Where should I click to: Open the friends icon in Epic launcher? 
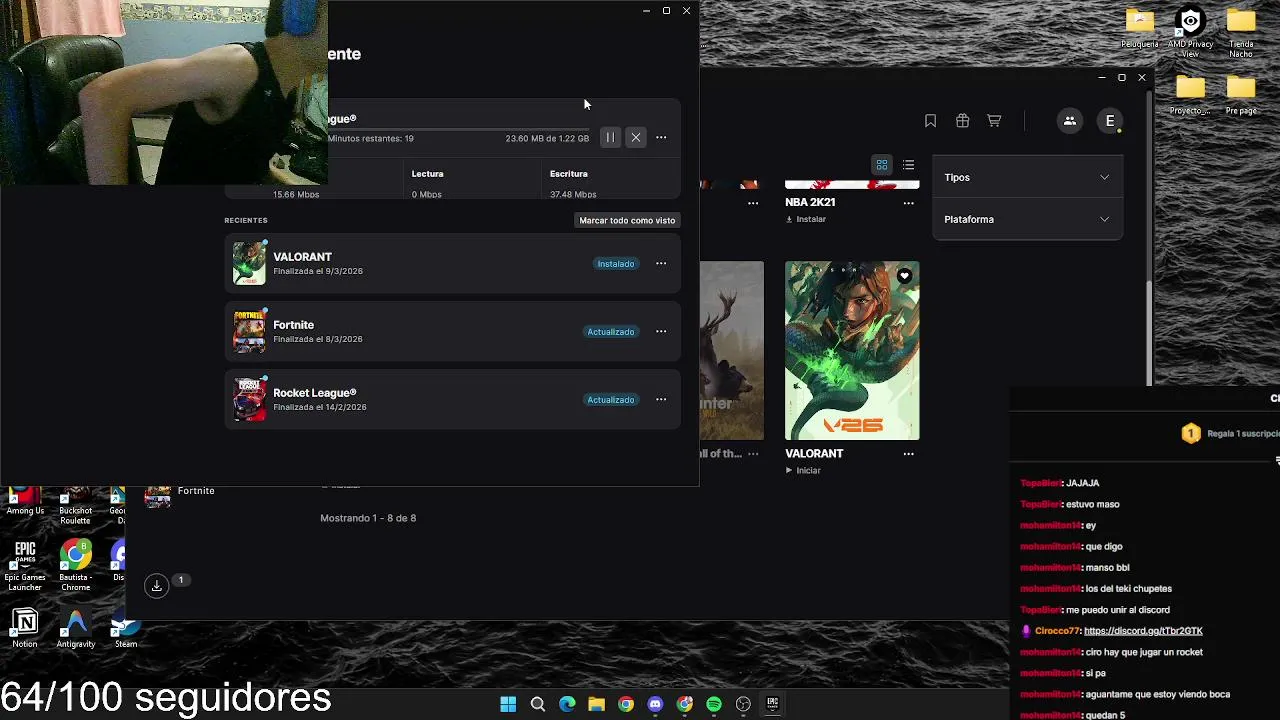click(1069, 121)
